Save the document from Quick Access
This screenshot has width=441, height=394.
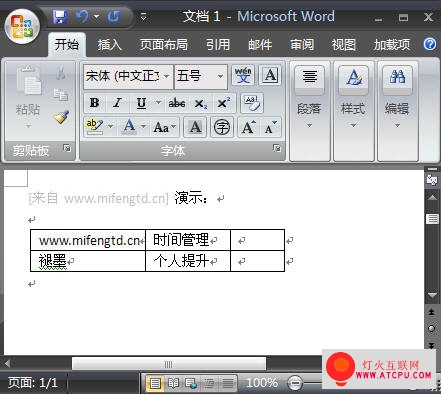(x=60, y=17)
